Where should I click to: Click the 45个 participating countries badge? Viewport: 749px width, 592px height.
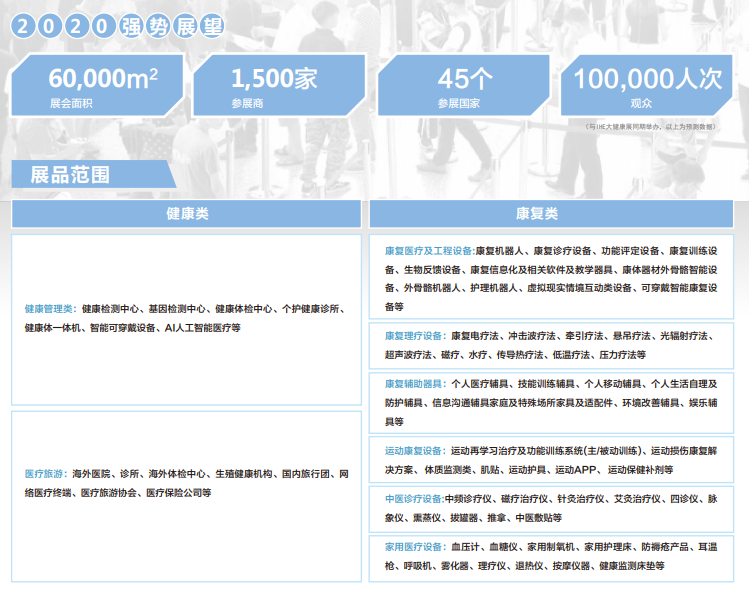[463, 85]
